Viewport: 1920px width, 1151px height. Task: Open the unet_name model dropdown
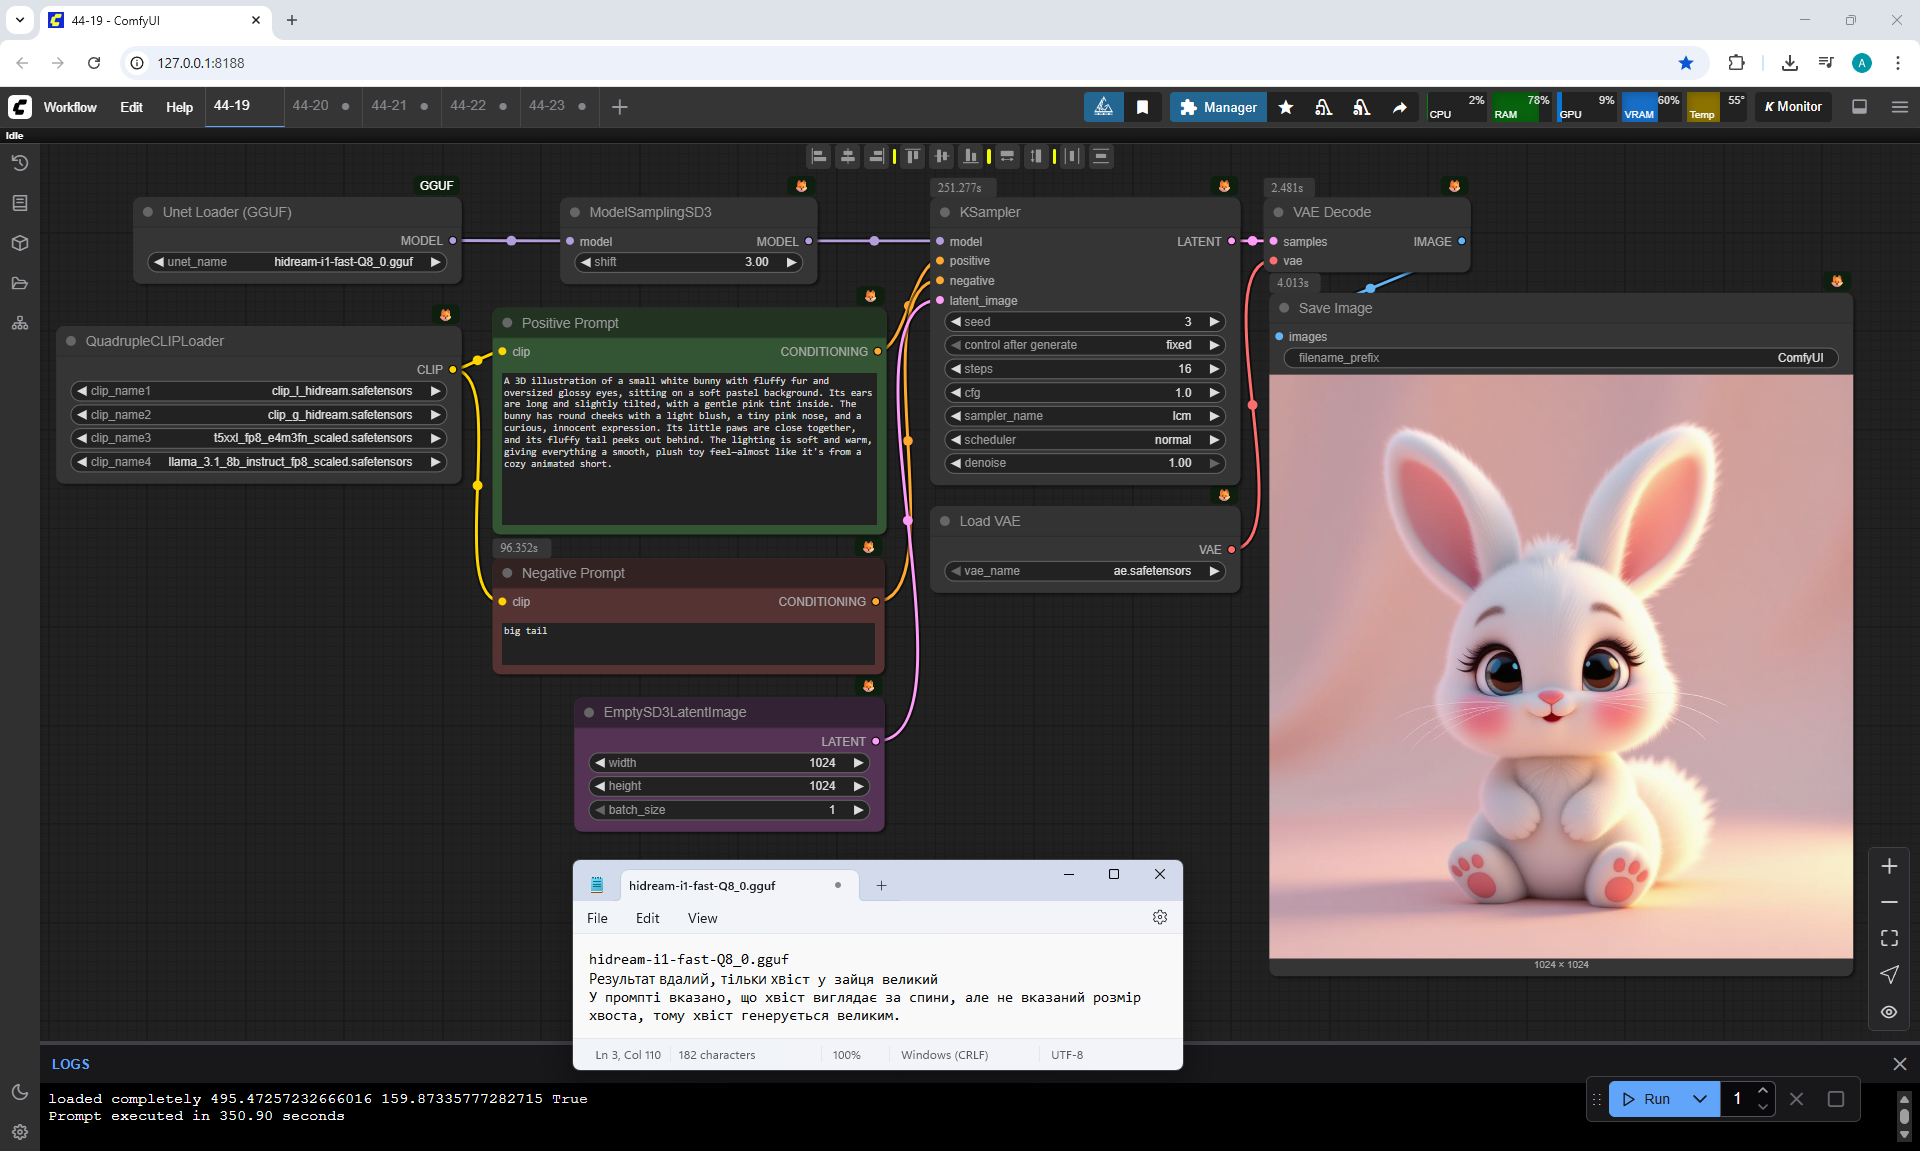(297, 262)
